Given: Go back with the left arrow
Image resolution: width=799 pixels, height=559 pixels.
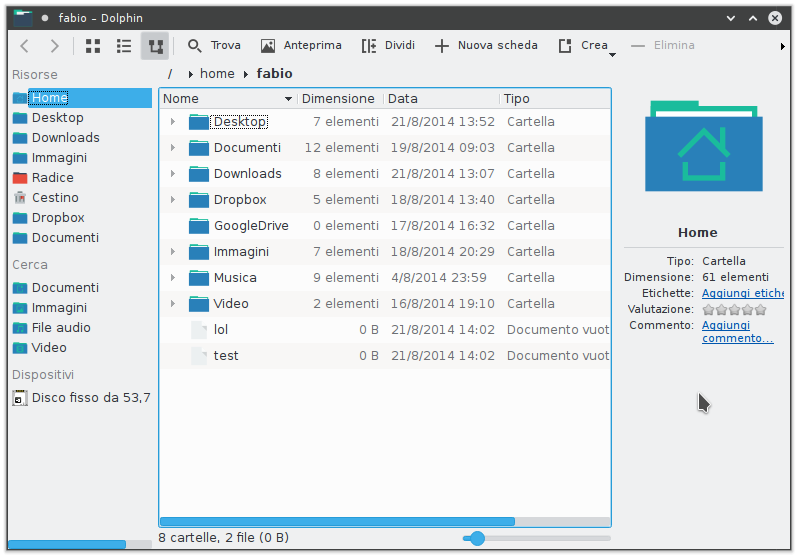Looking at the screenshot, I should (x=24, y=46).
